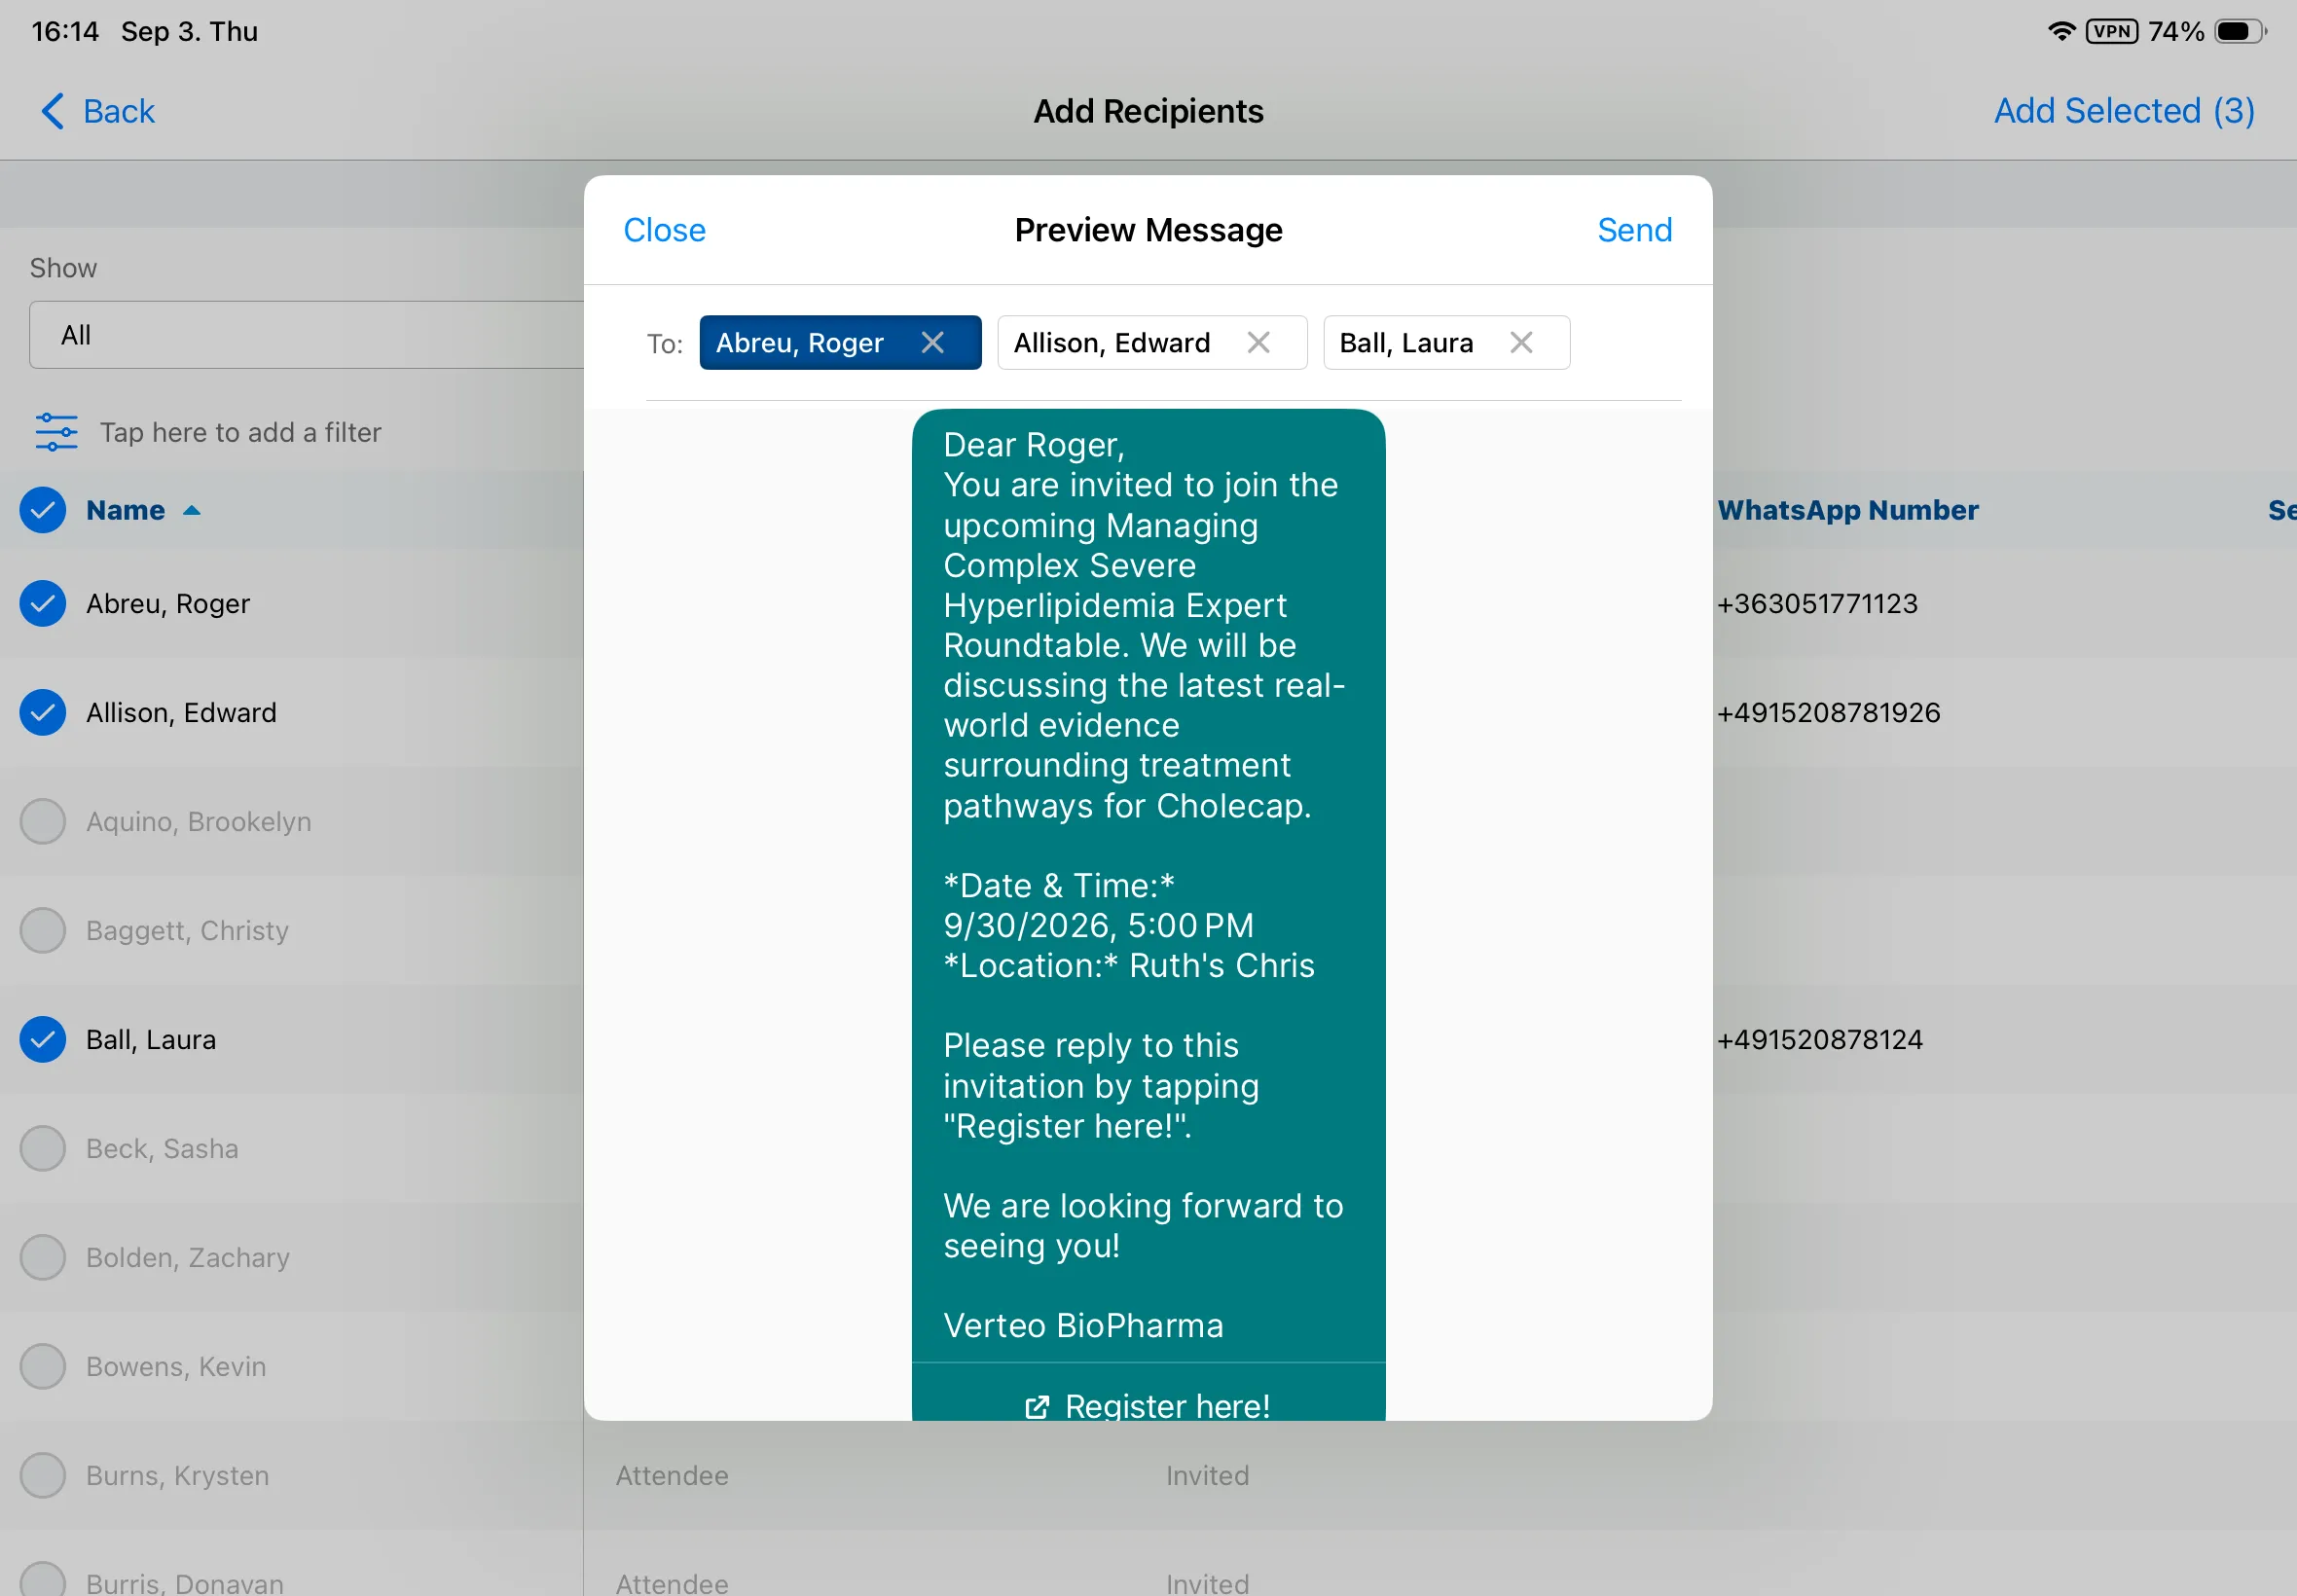The width and height of the screenshot is (2297, 1596).
Task: Toggle the select-all Name checkbox
Action: tap(43, 510)
